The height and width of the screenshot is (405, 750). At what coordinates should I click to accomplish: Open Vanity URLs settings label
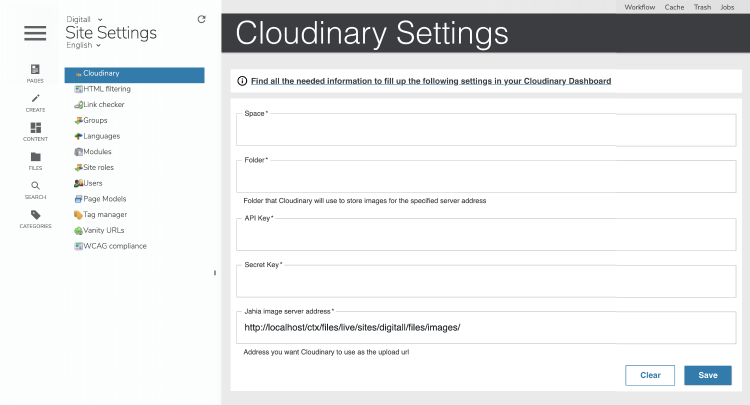tap(104, 230)
